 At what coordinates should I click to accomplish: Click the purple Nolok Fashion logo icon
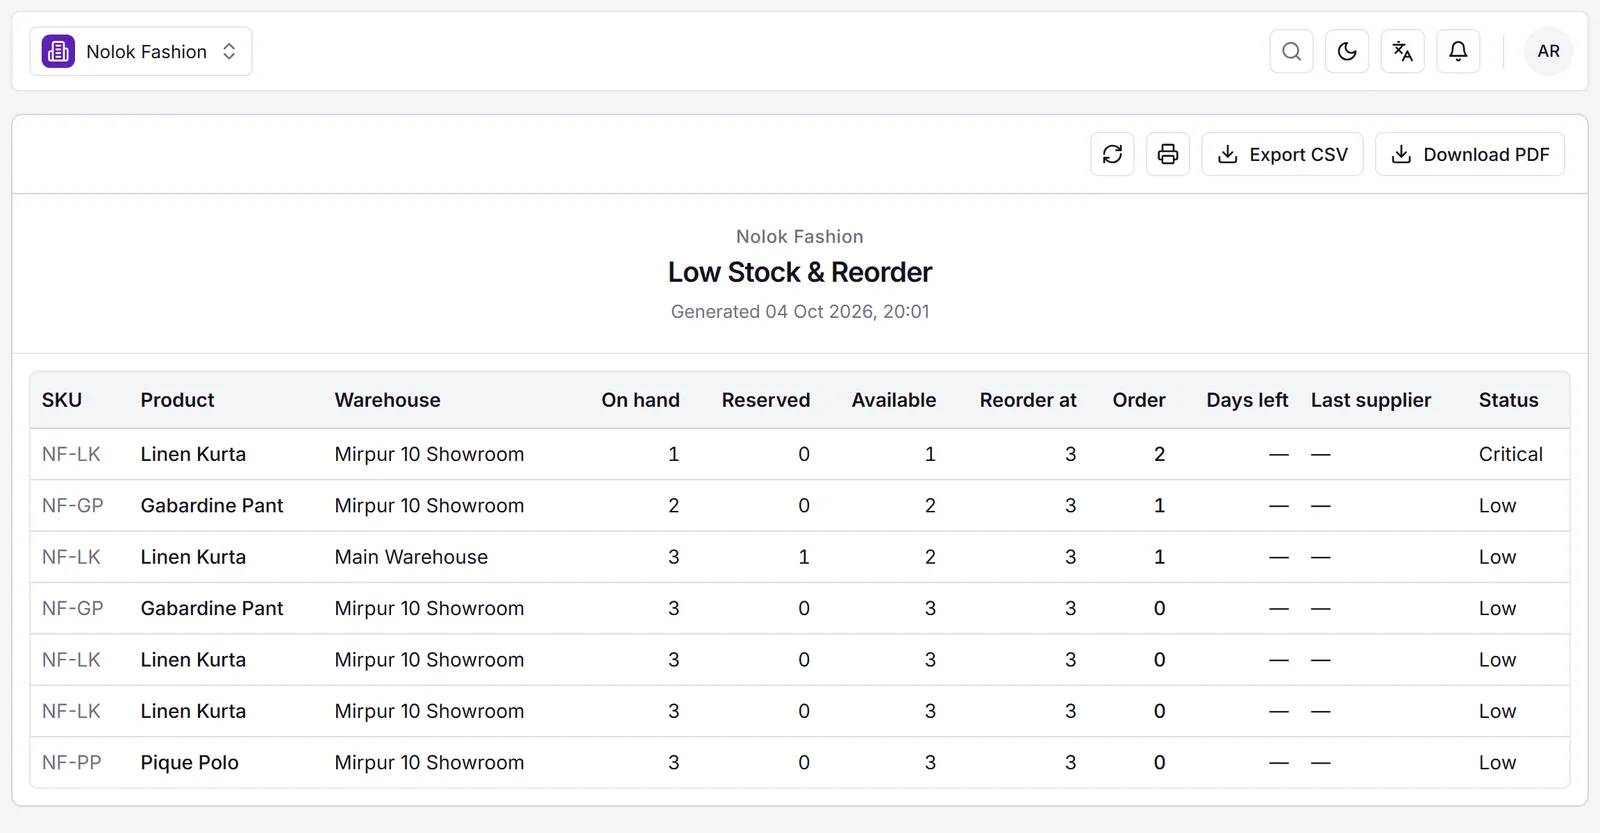pyautogui.click(x=58, y=51)
